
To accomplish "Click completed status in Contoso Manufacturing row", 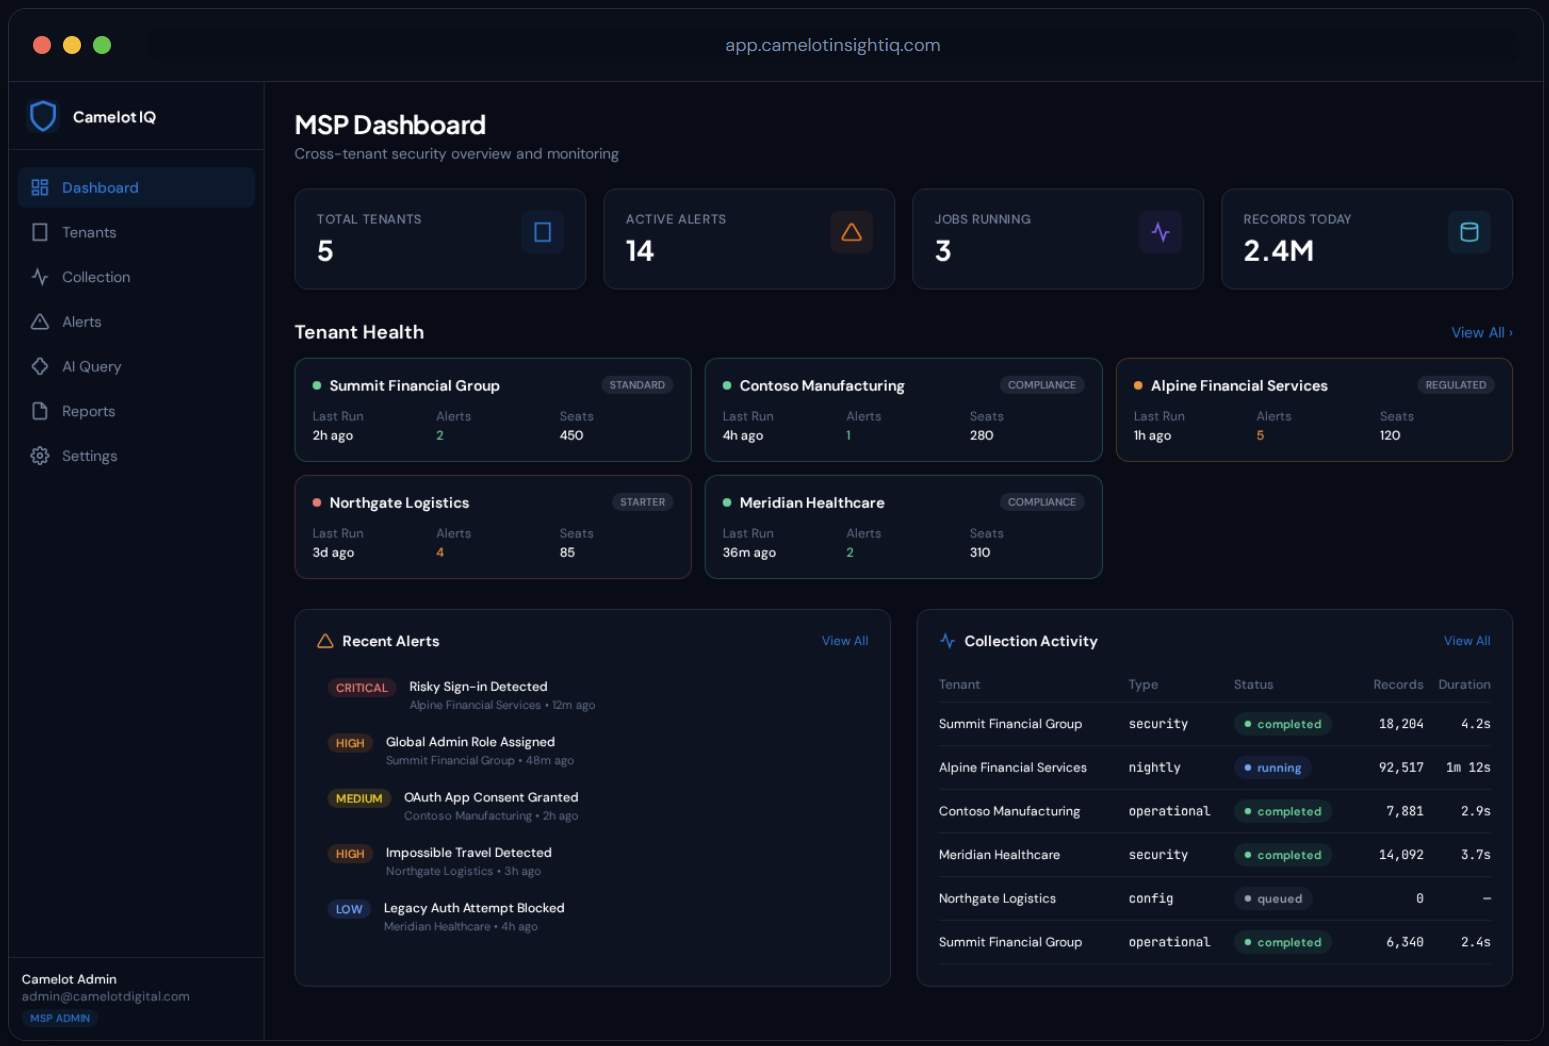I will (1282, 811).
